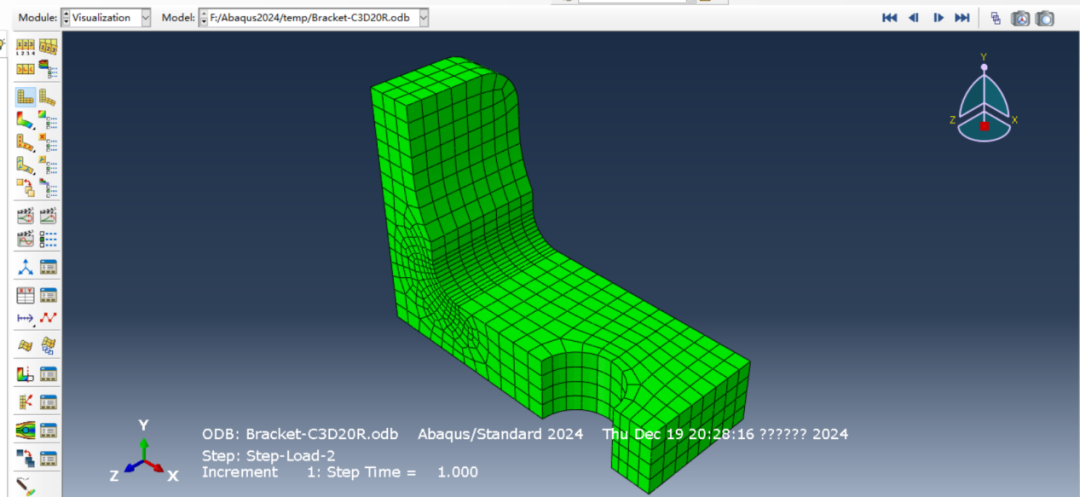This screenshot has width=1080, height=497.
Task: Click Create Field Output icon with the single yellow mesh patch
Action: [25, 345]
